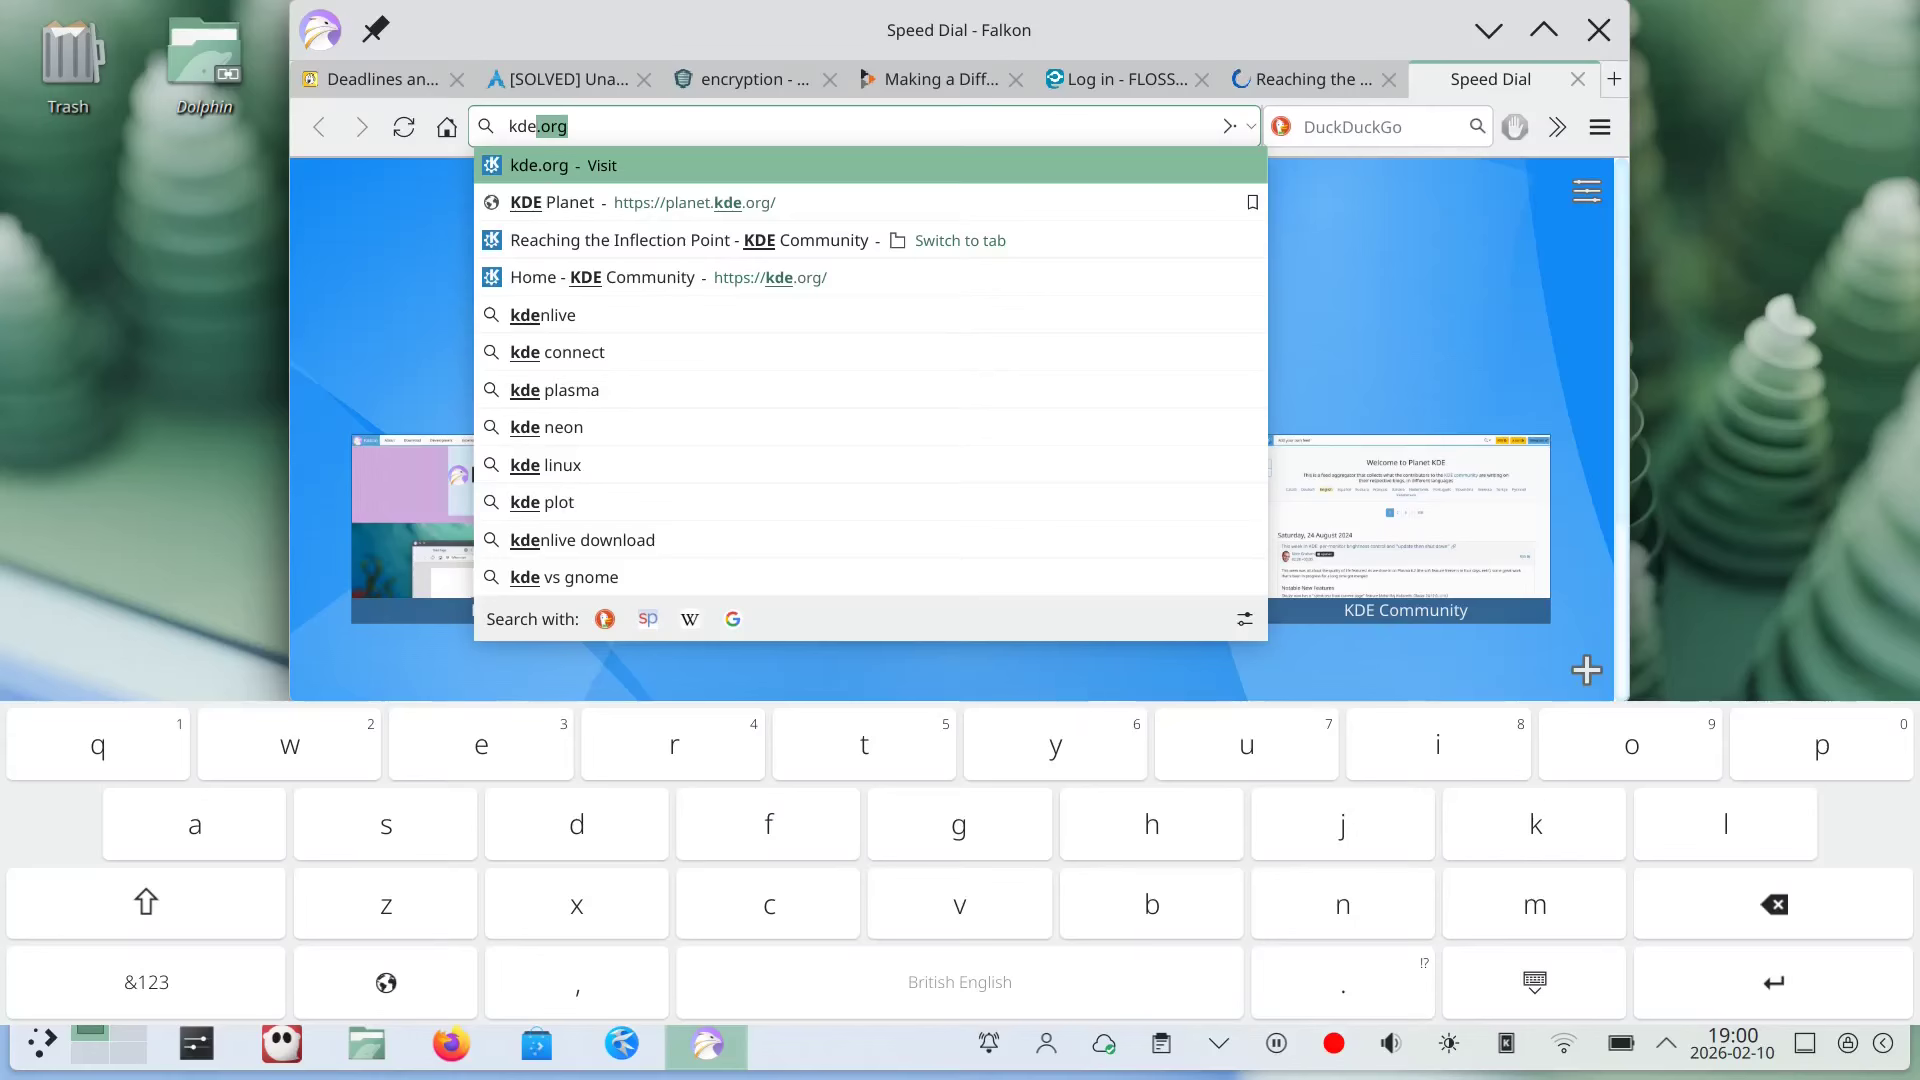Toggle bookmark on KDE Planet suggestion
The image size is (1920, 1080).
tap(1252, 203)
